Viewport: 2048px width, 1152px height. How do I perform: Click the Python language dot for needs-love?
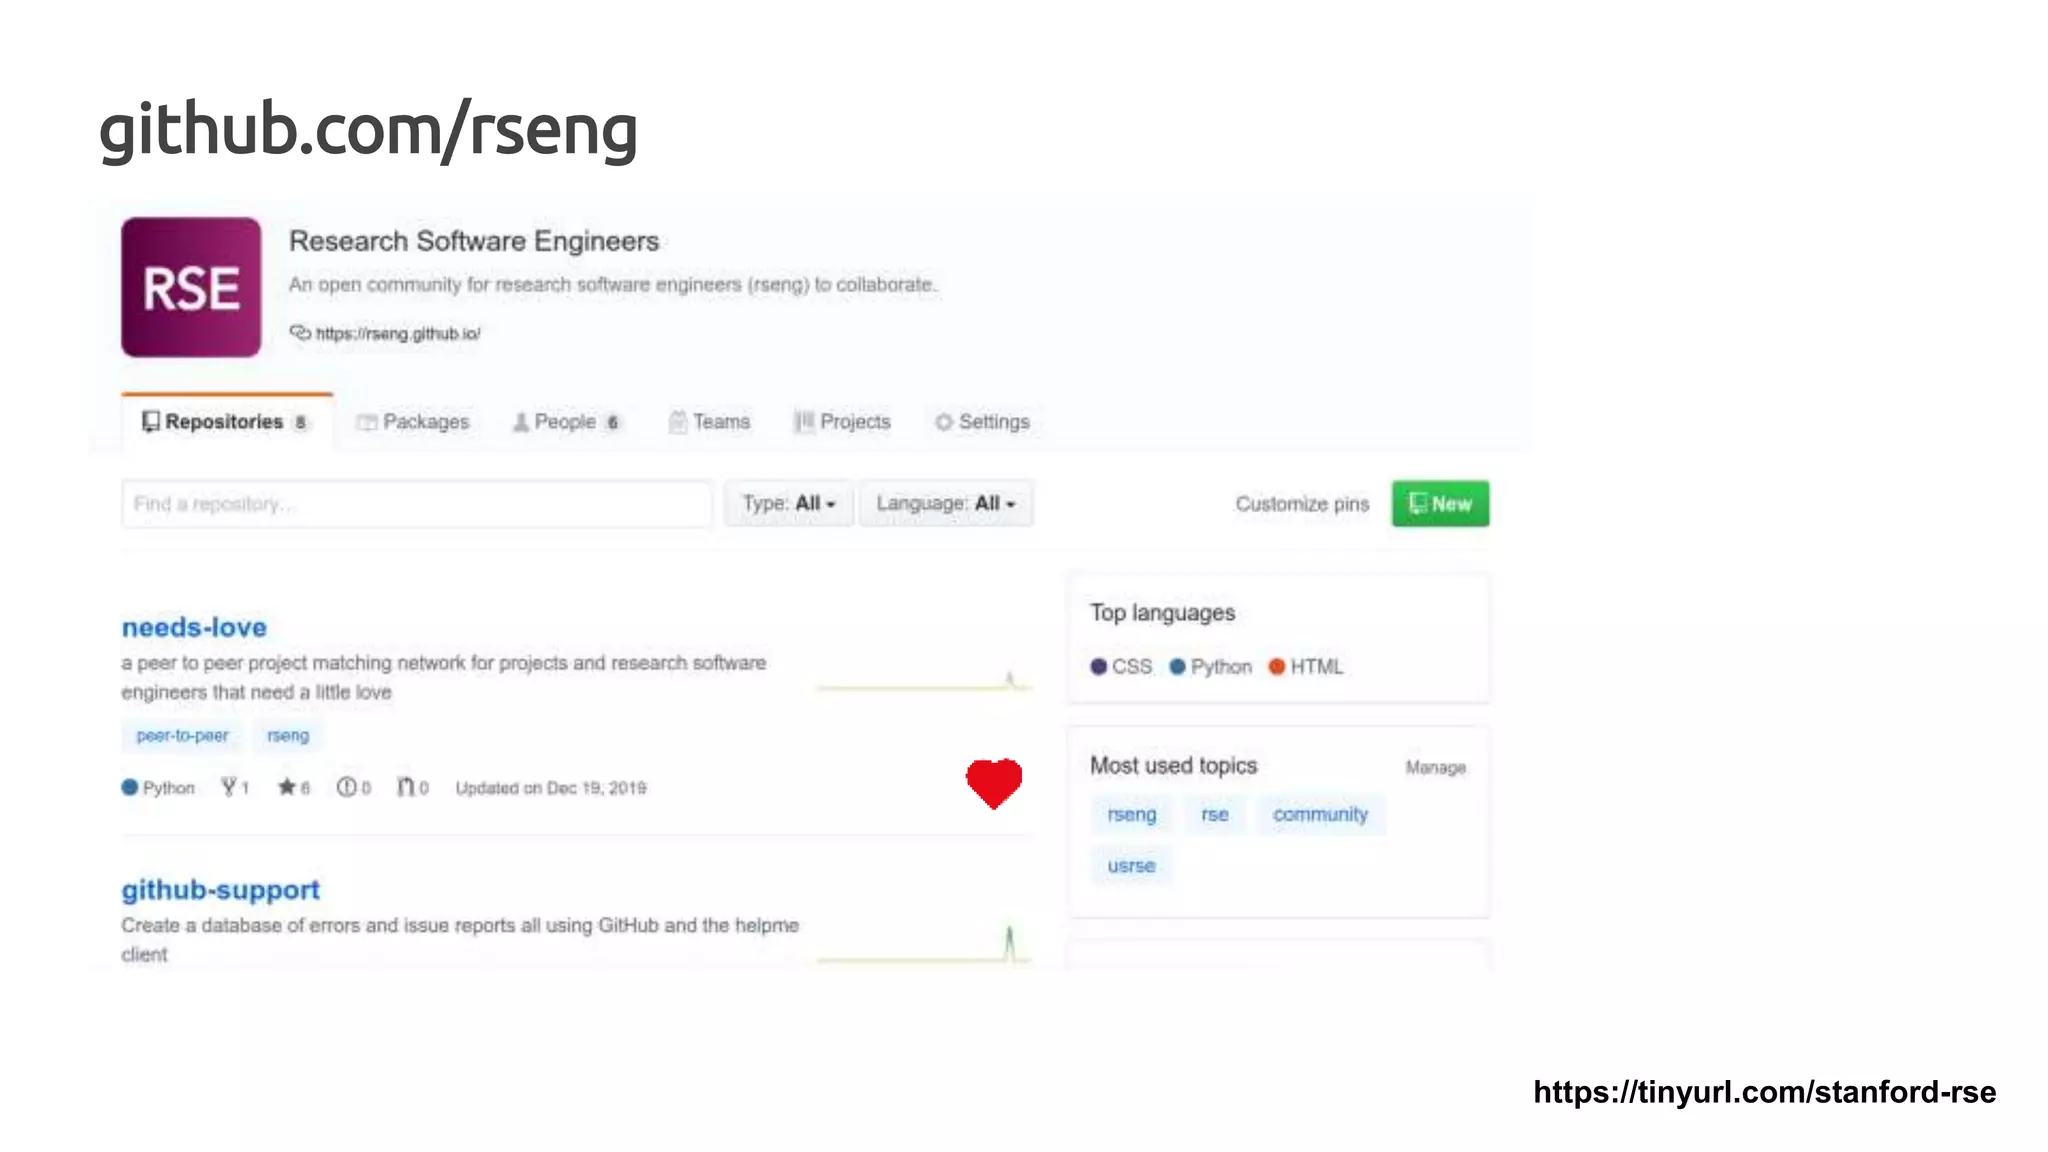click(130, 787)
